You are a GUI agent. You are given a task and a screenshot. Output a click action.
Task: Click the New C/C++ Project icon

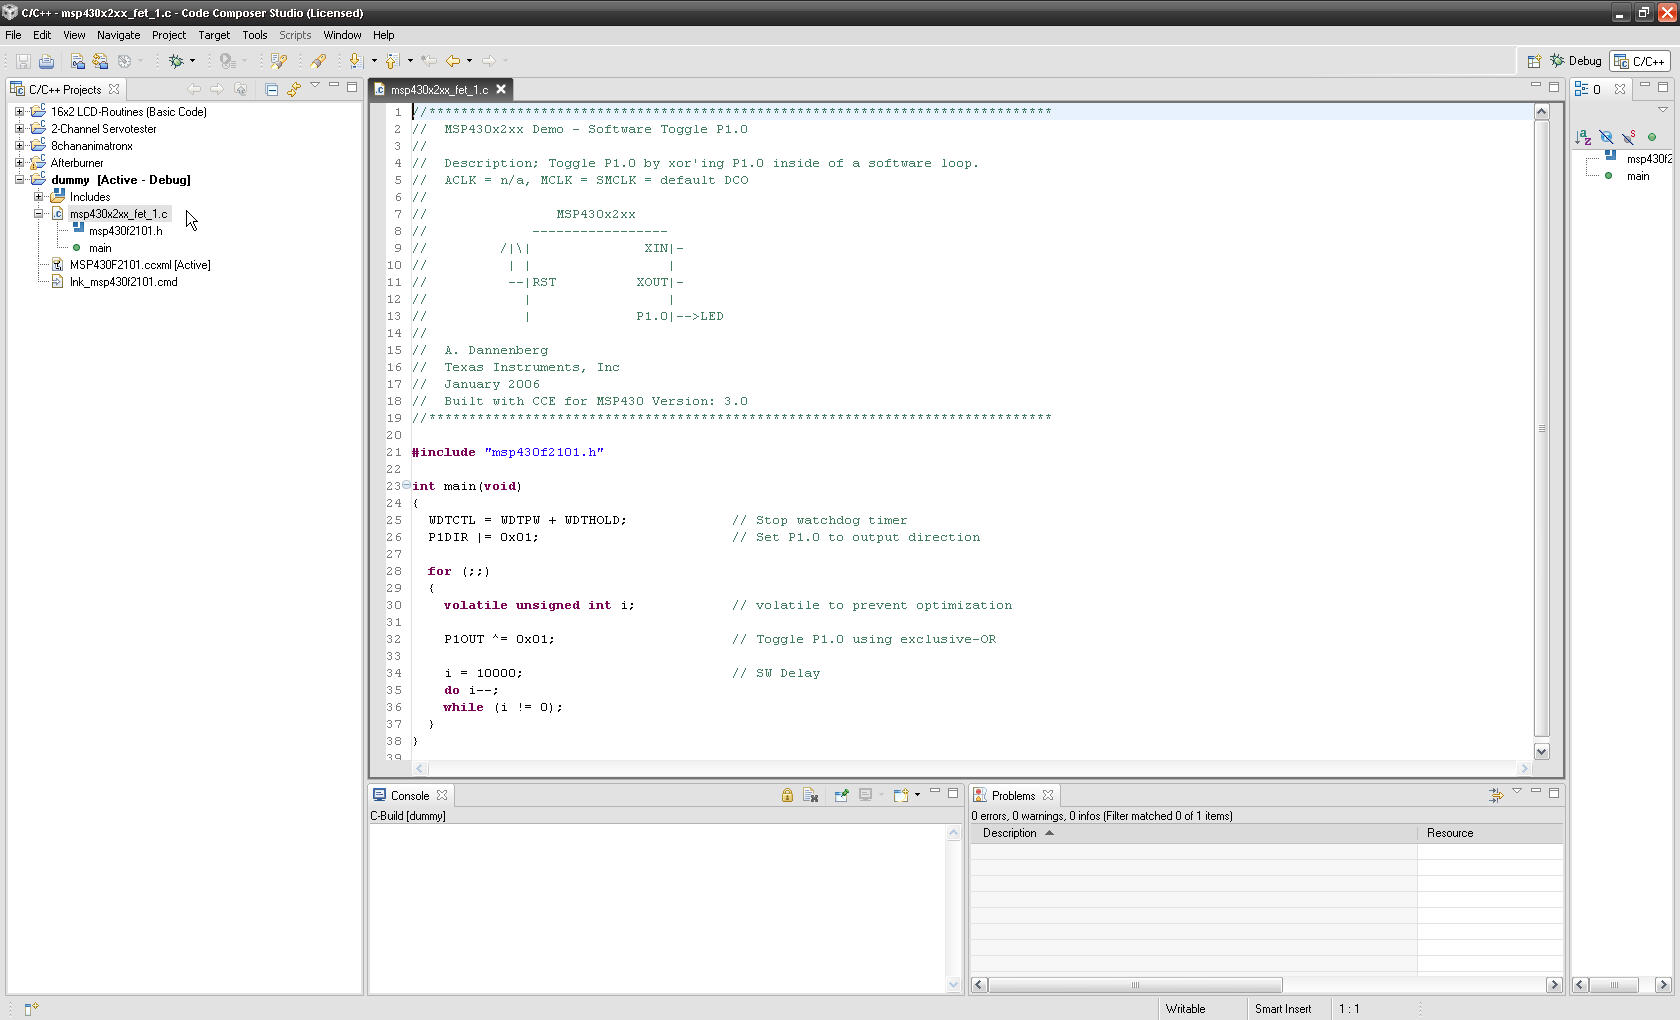[77, 61]
